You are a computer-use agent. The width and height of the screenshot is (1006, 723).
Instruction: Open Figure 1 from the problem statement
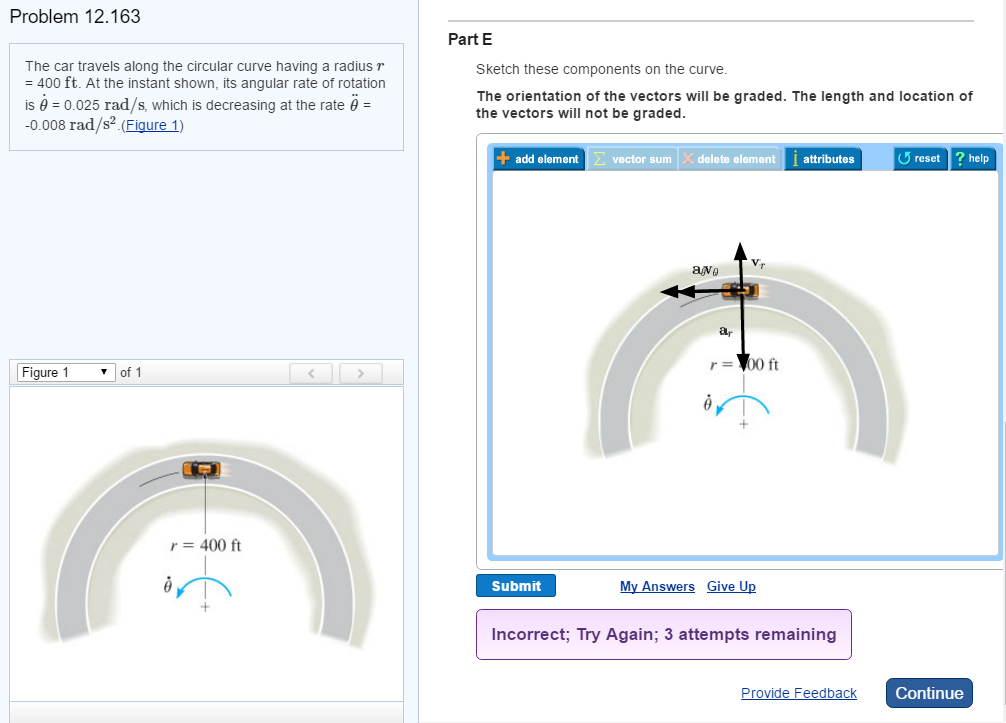click(151, 125)
